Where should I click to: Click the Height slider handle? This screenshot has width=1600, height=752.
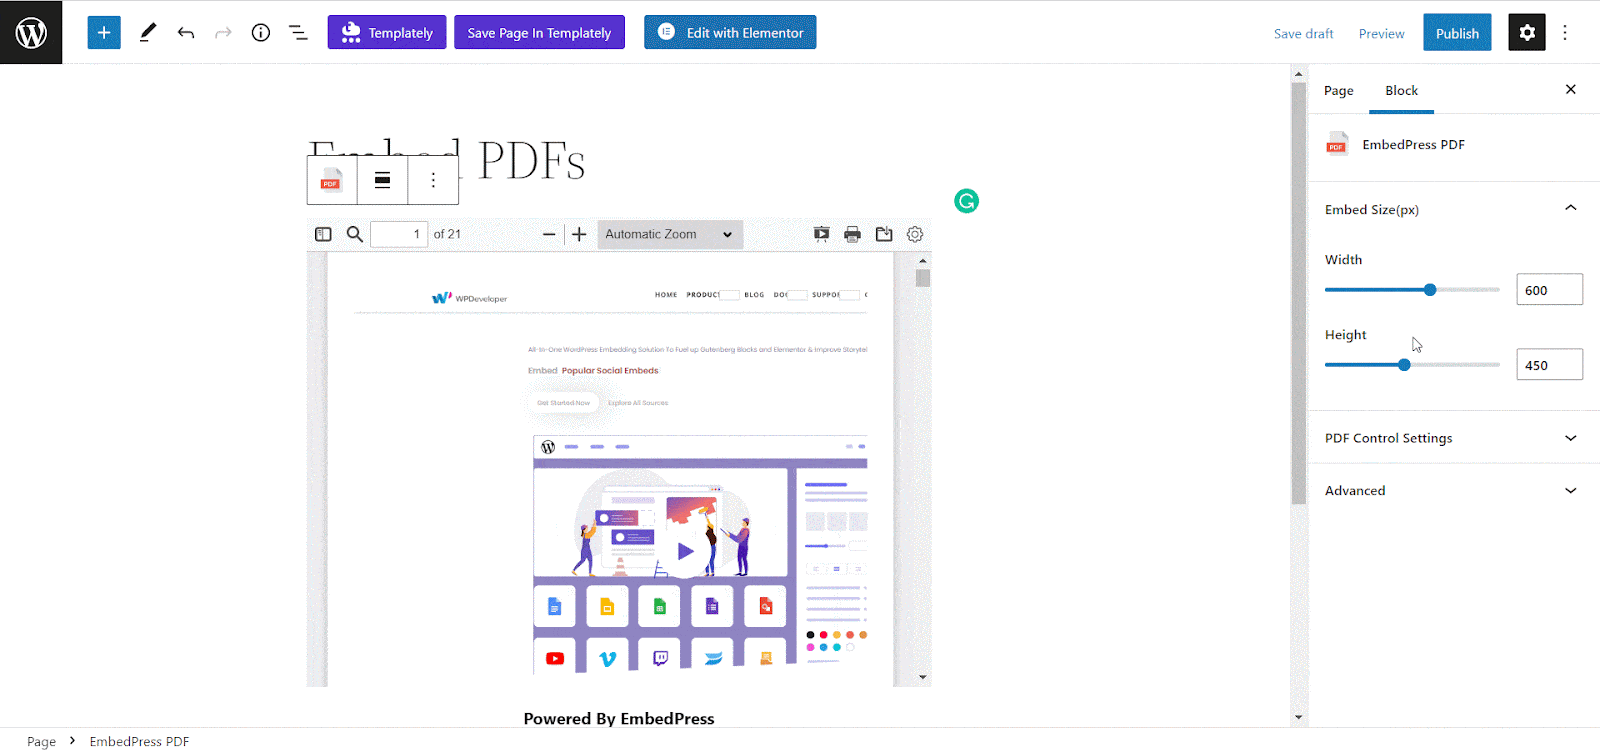[x=1404, y=364]
